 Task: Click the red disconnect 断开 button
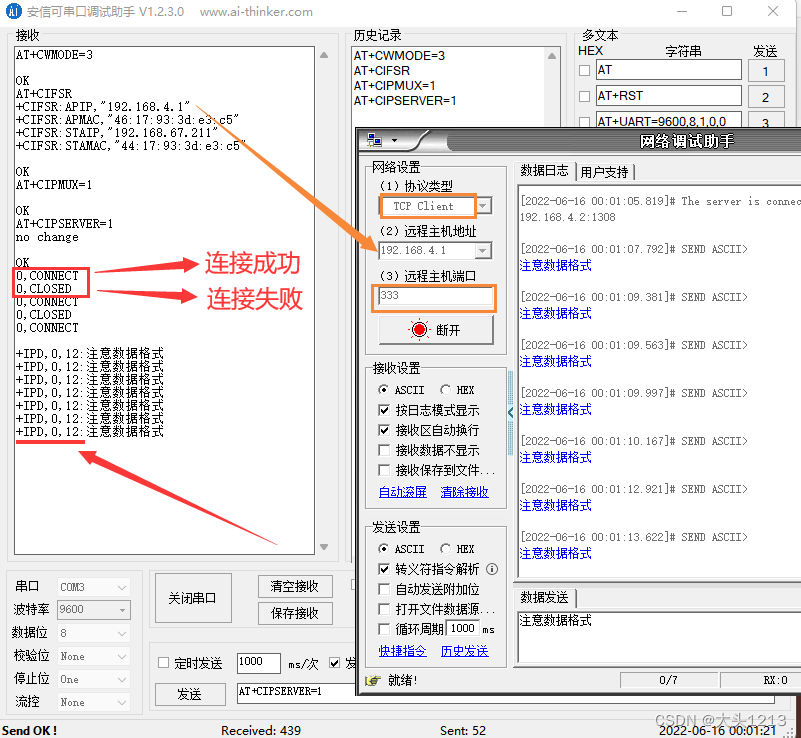[436, 330]
